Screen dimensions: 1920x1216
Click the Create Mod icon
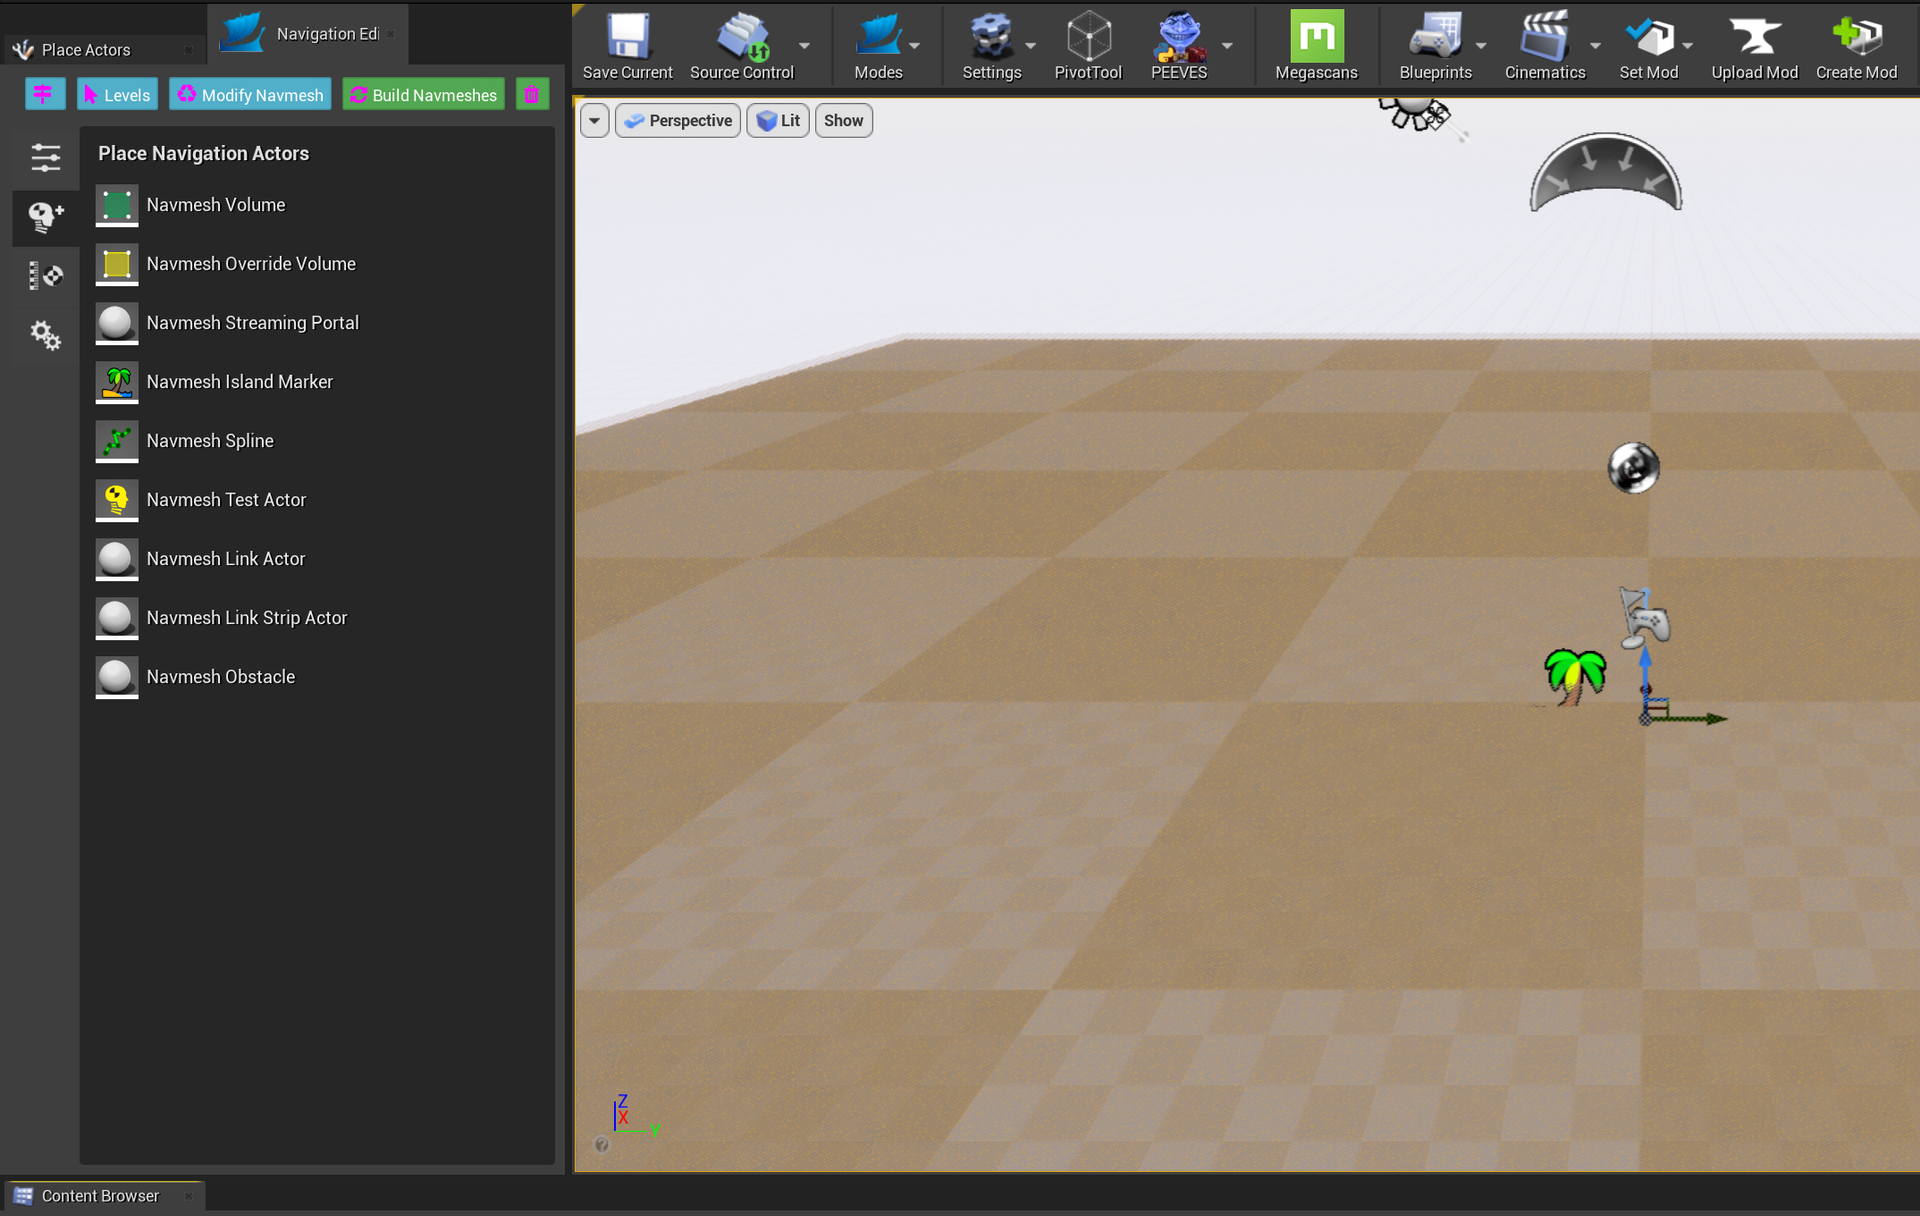pos(1856,37)
